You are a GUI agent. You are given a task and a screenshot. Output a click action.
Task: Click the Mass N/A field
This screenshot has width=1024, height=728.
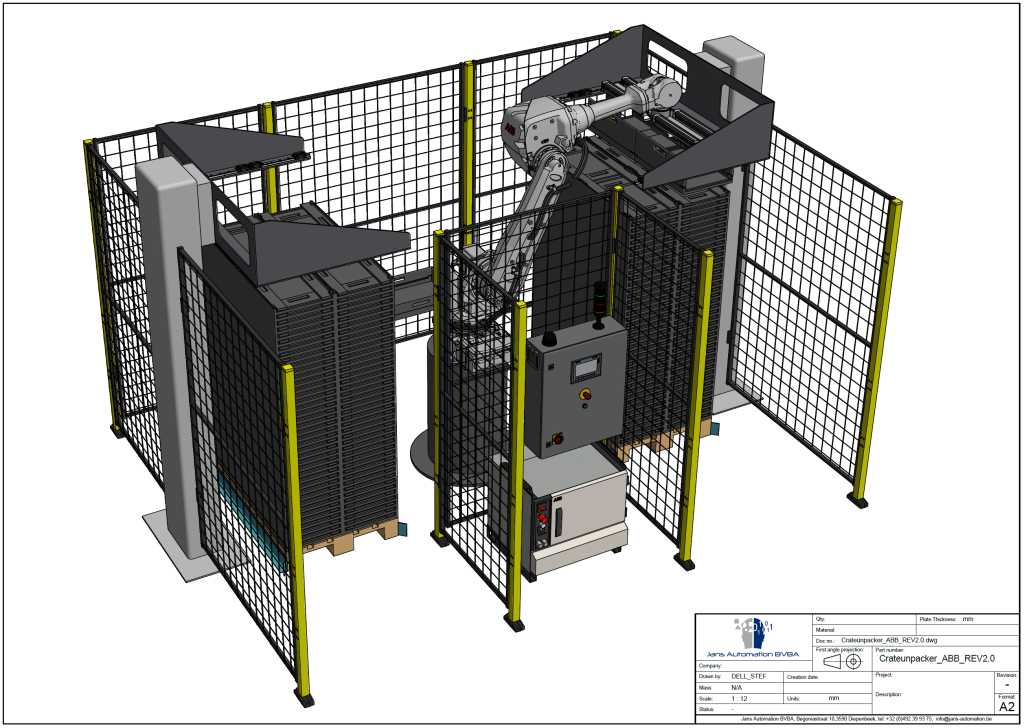[737, 688]
